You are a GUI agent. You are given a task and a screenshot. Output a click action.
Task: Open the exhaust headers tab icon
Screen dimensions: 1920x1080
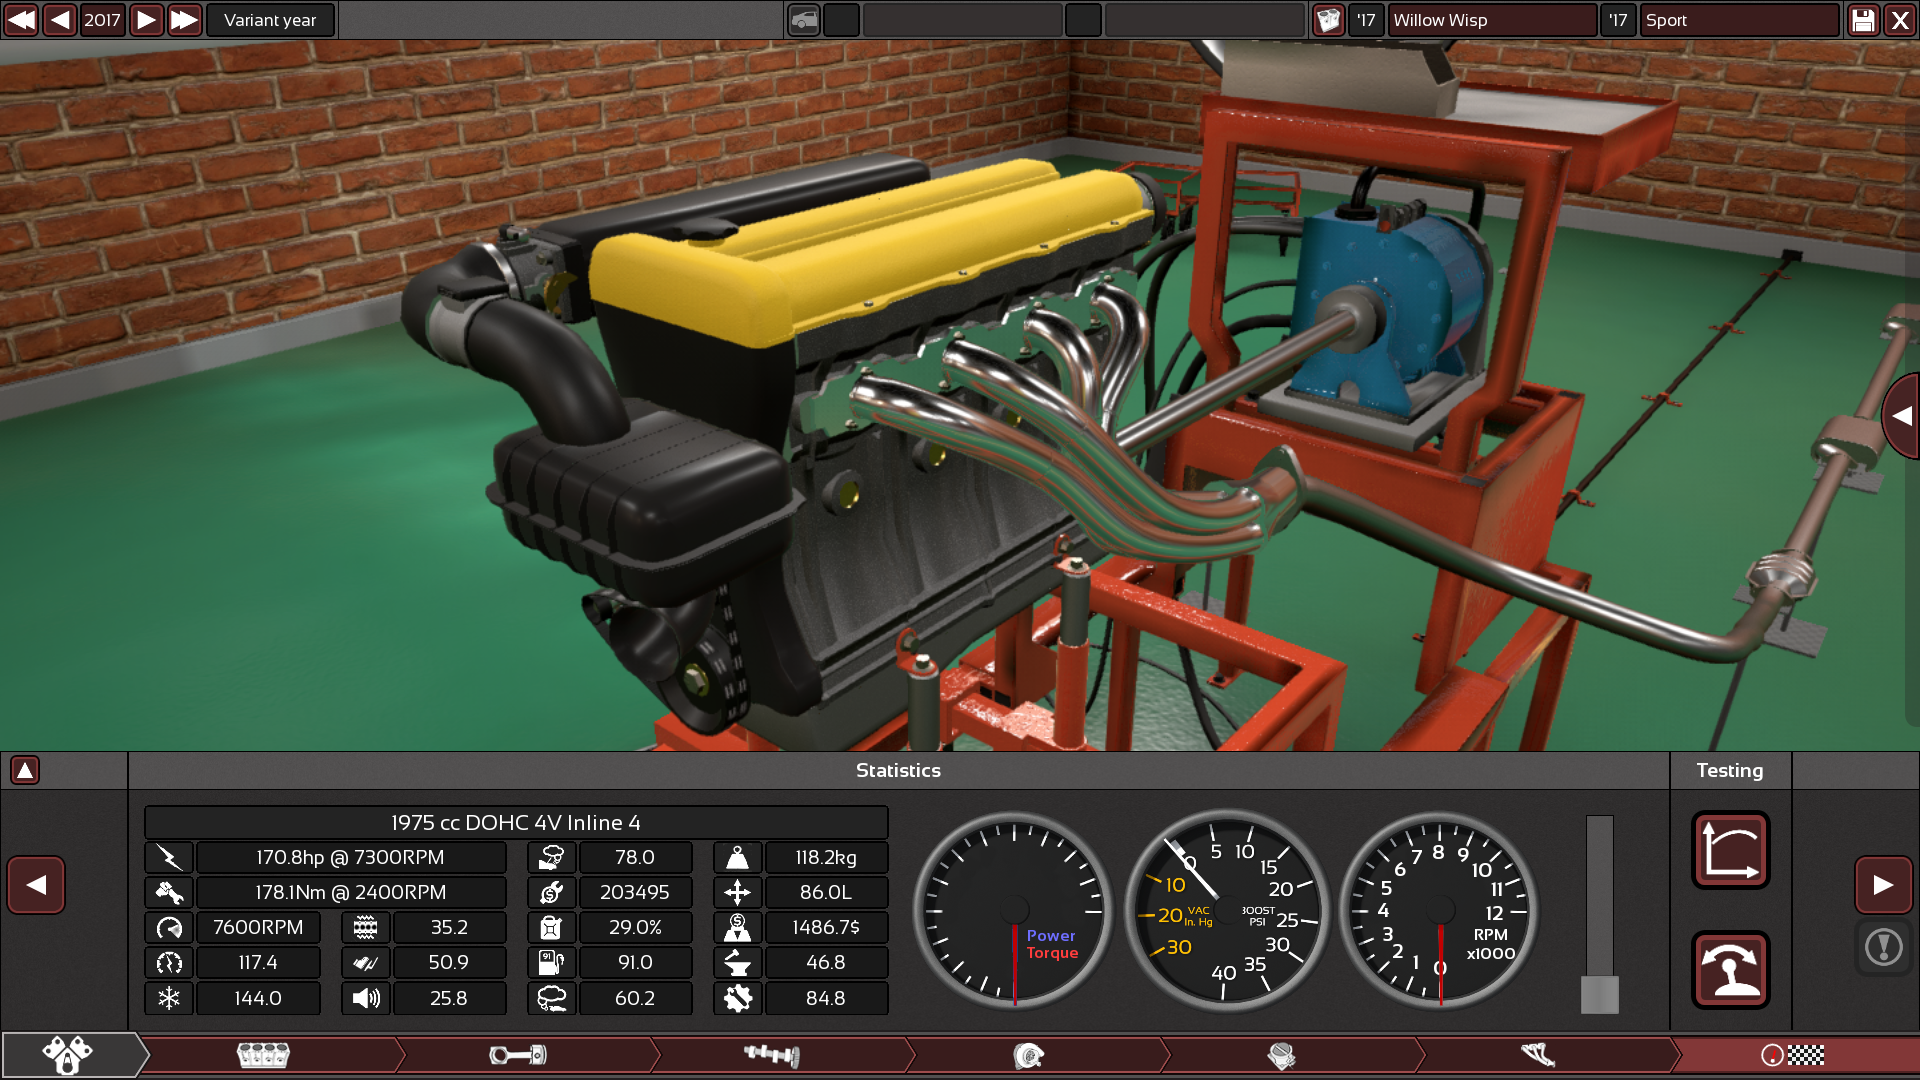point(1538,1055)
